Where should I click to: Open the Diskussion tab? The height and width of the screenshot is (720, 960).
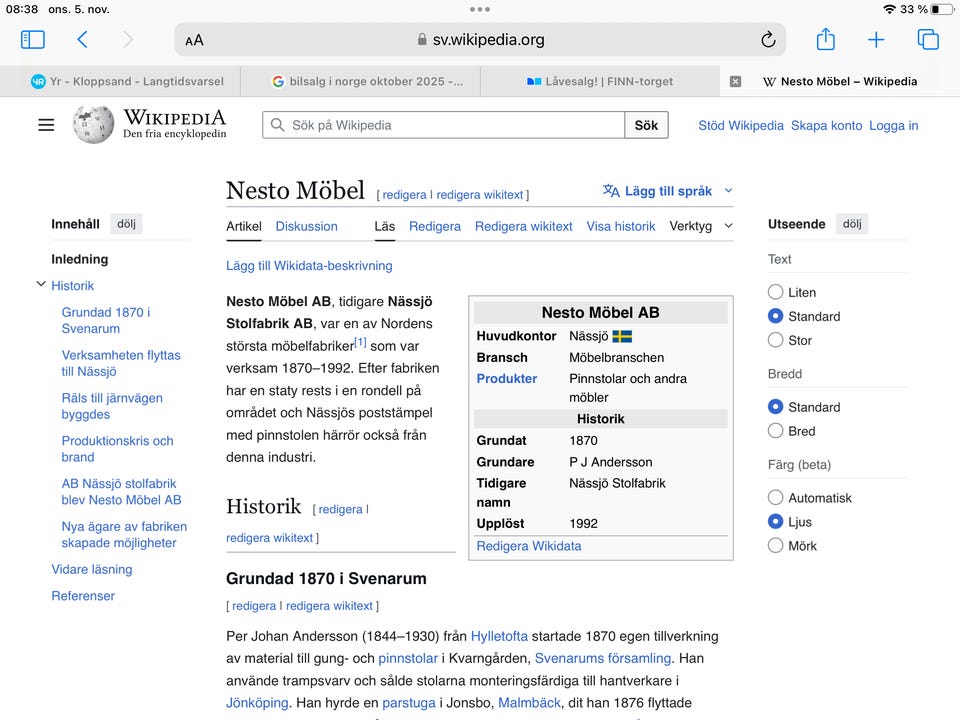(306, 226)
